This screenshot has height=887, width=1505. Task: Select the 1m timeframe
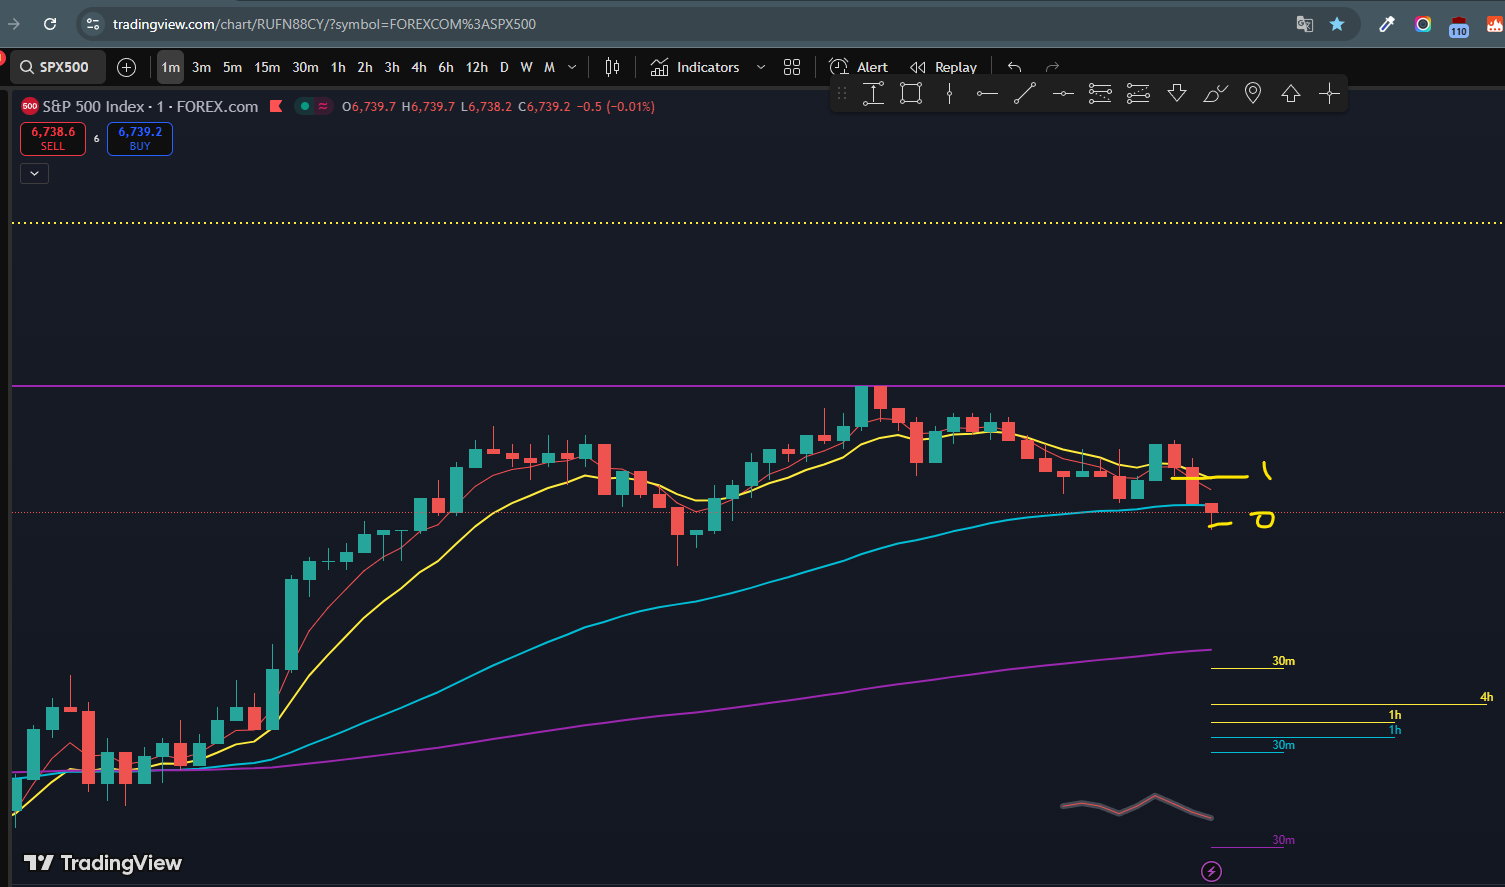tap(171, 67)
